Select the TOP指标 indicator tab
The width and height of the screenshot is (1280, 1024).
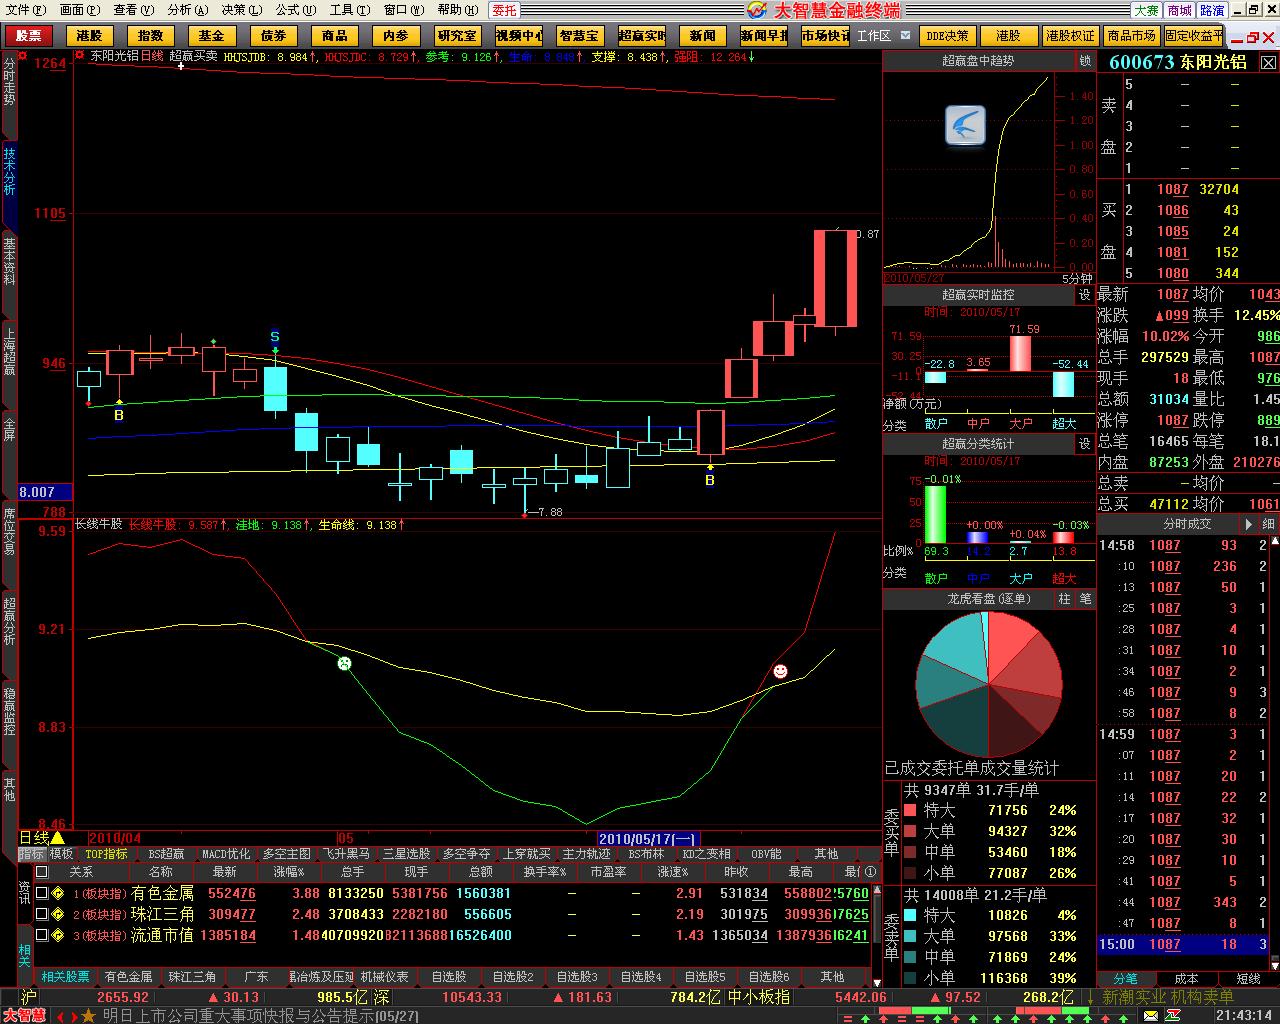(106, 854)
